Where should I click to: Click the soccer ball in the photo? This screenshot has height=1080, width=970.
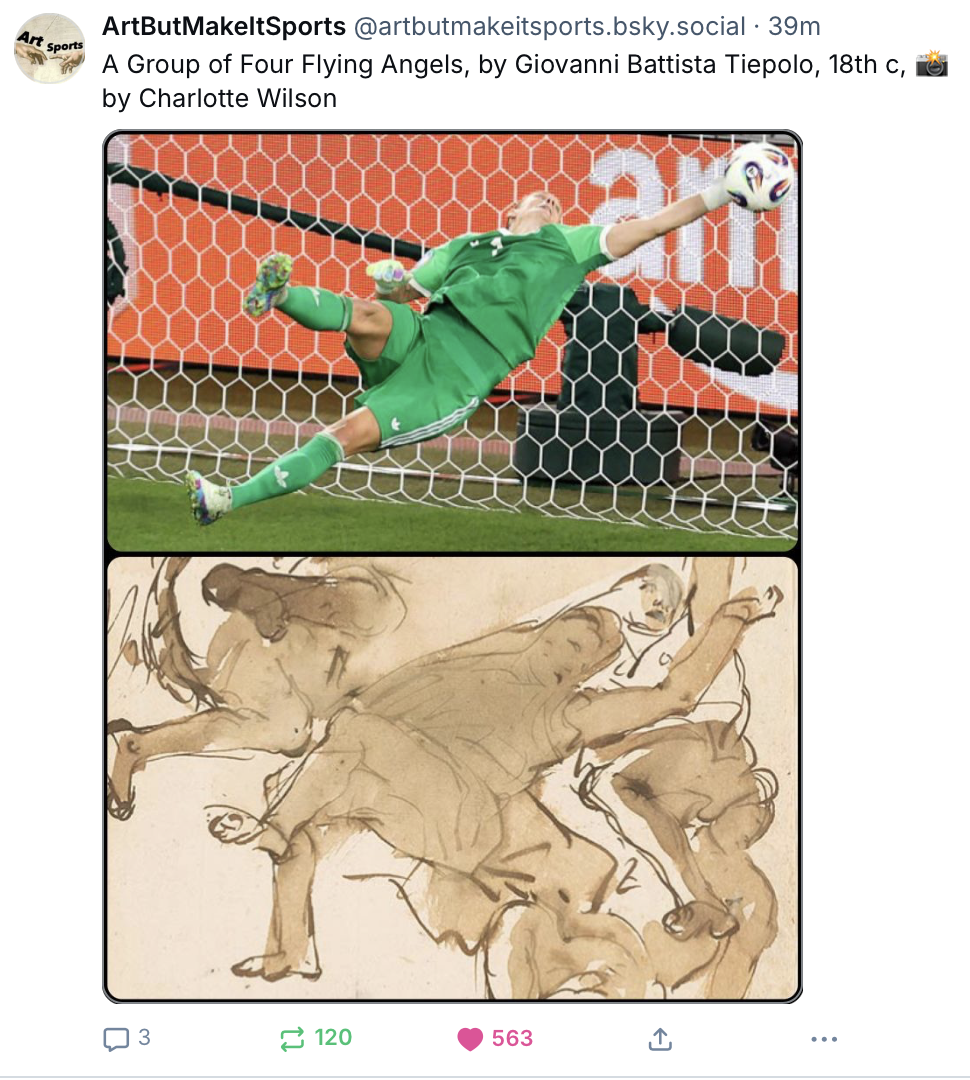pos(759,176)
